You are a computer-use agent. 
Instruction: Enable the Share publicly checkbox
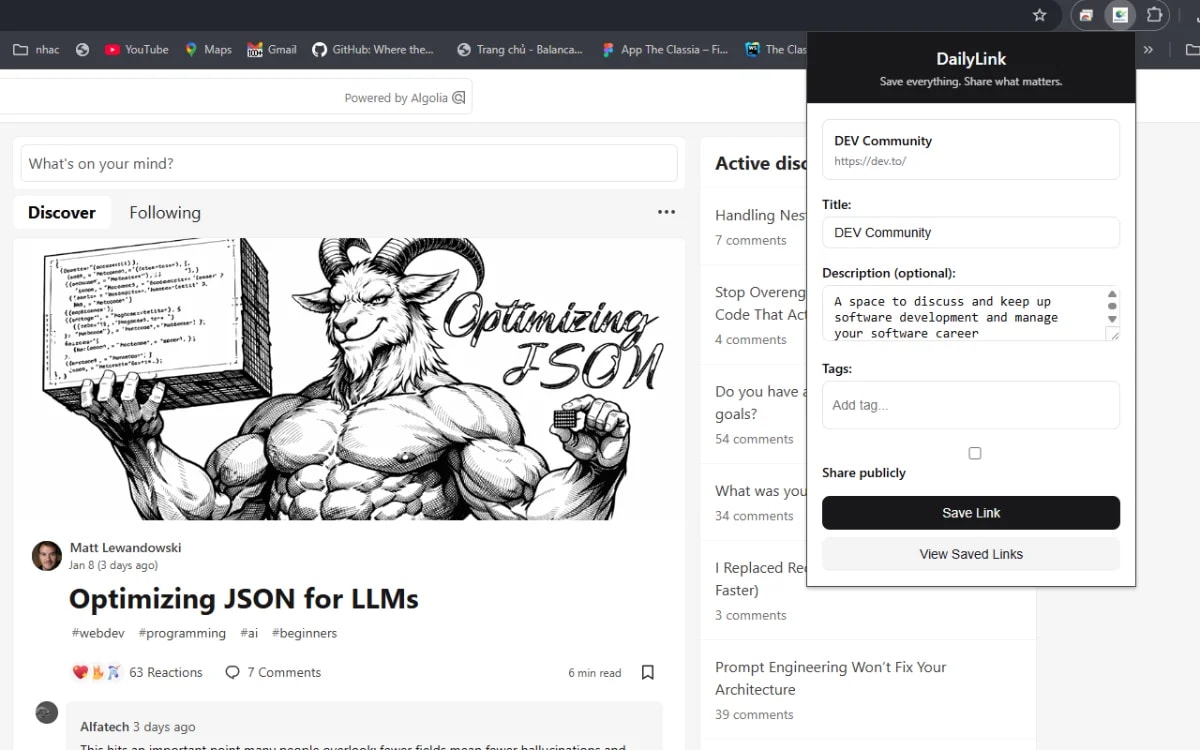[975, 453]
